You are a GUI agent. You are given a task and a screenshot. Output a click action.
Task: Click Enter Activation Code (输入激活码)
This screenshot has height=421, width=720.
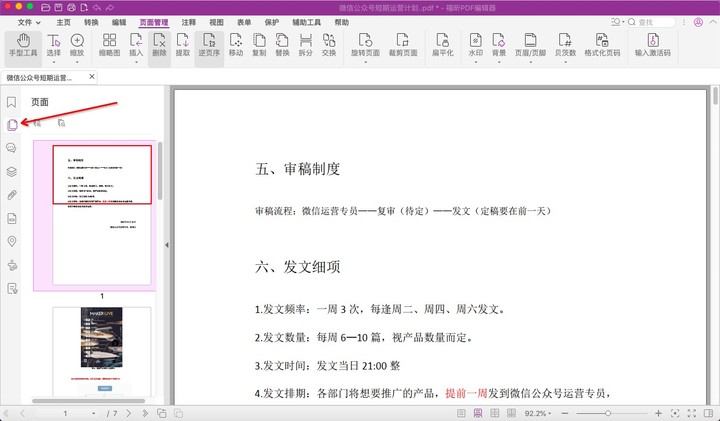(x=652, y=45)
